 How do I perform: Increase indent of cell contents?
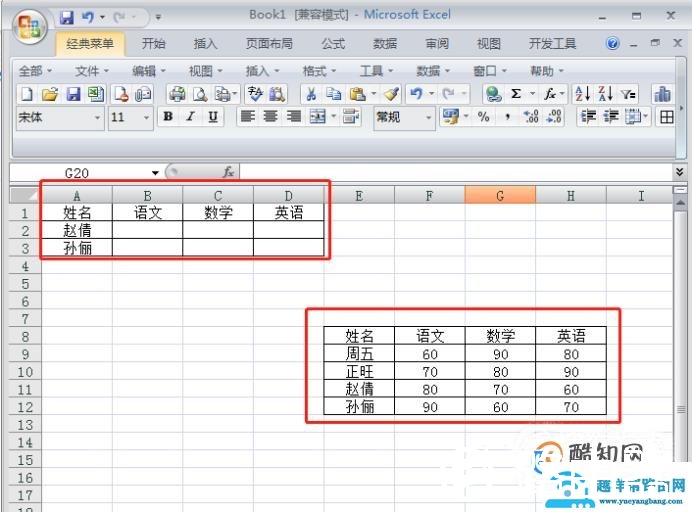[x=611, y=117]
